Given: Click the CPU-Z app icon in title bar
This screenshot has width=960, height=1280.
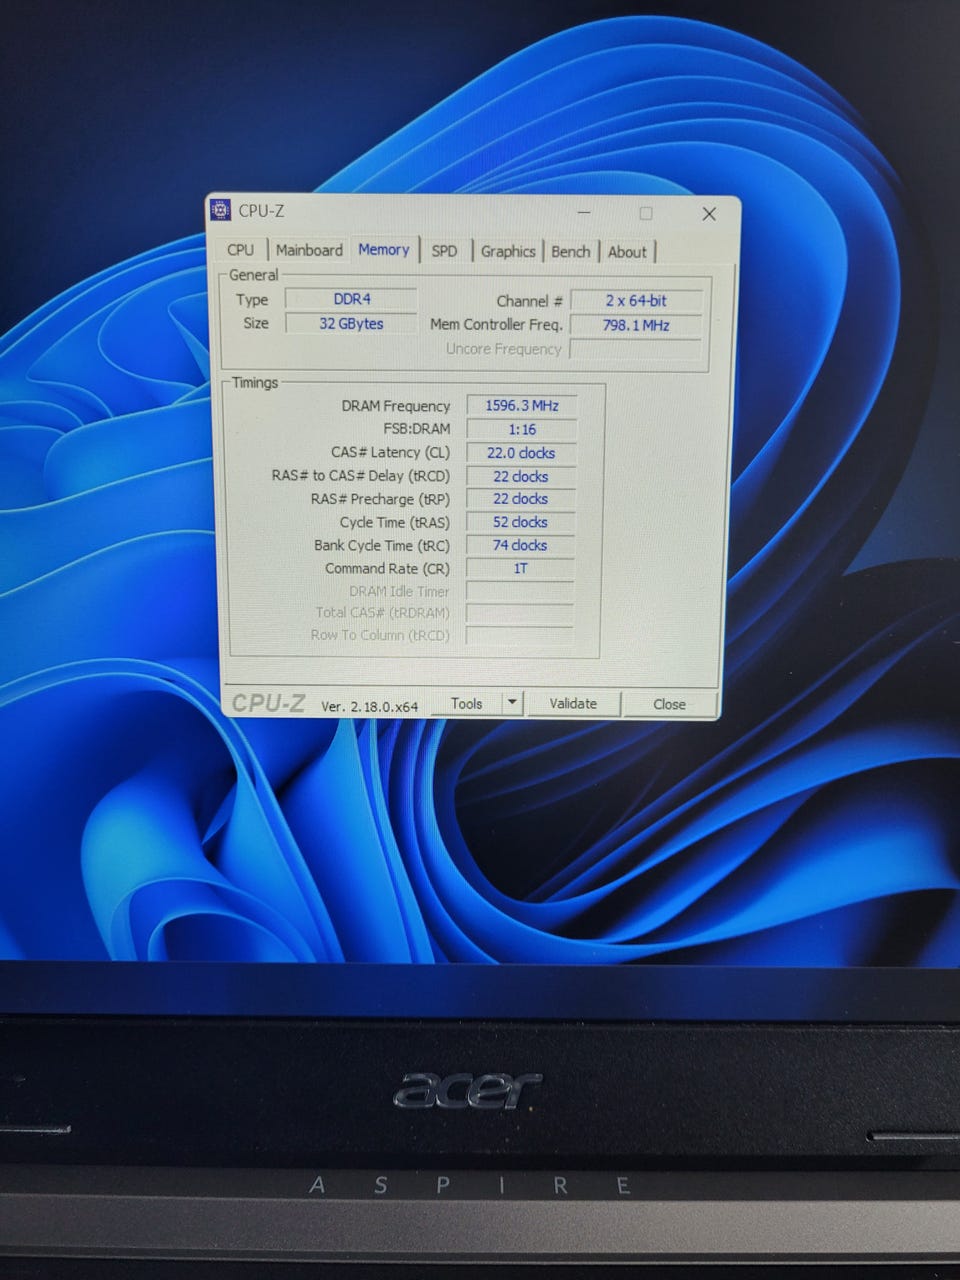Looking at the screenshot, I should pos(221,210).
